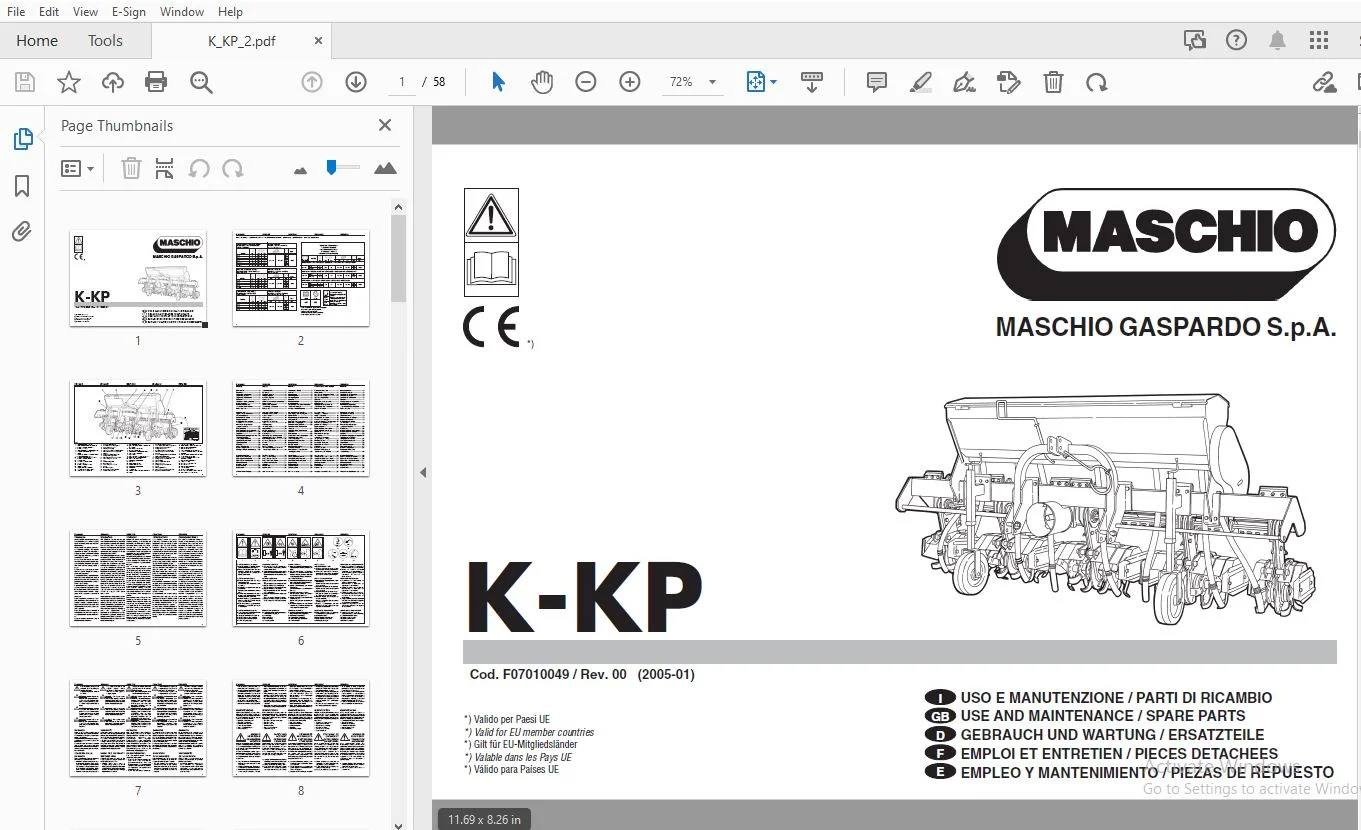The image size is (1361, 830).
Task: Click the insert page break icon in thumbnails
Action: 165,168
